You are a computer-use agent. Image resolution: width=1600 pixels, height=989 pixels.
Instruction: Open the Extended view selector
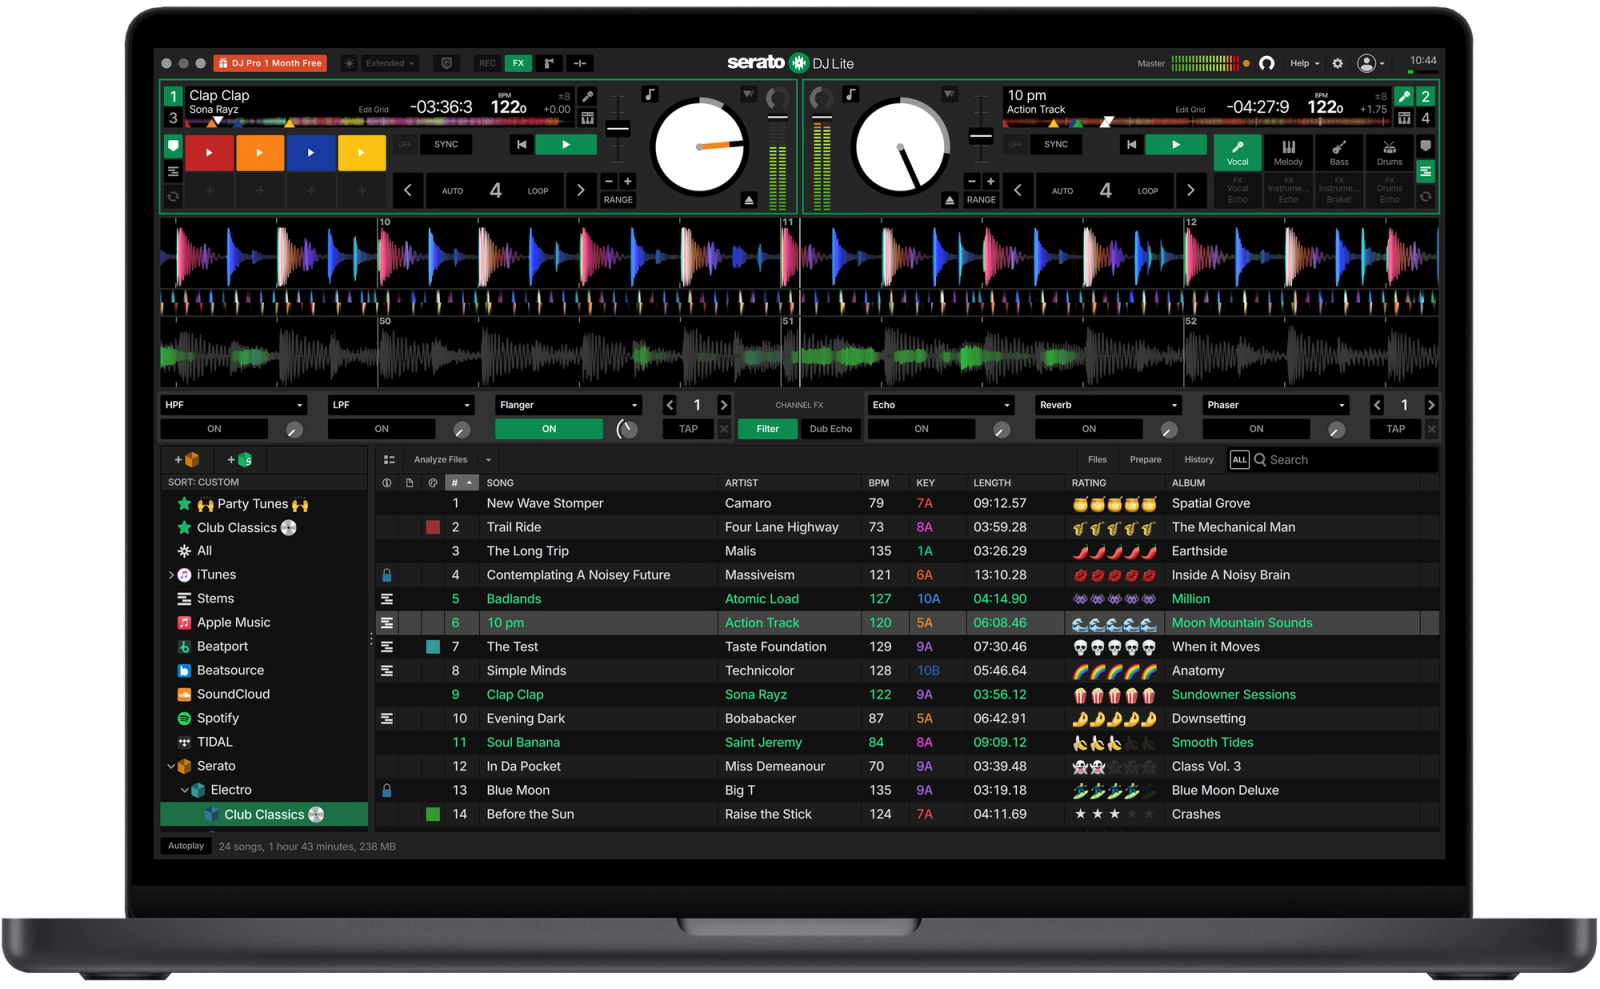[388, 63]
